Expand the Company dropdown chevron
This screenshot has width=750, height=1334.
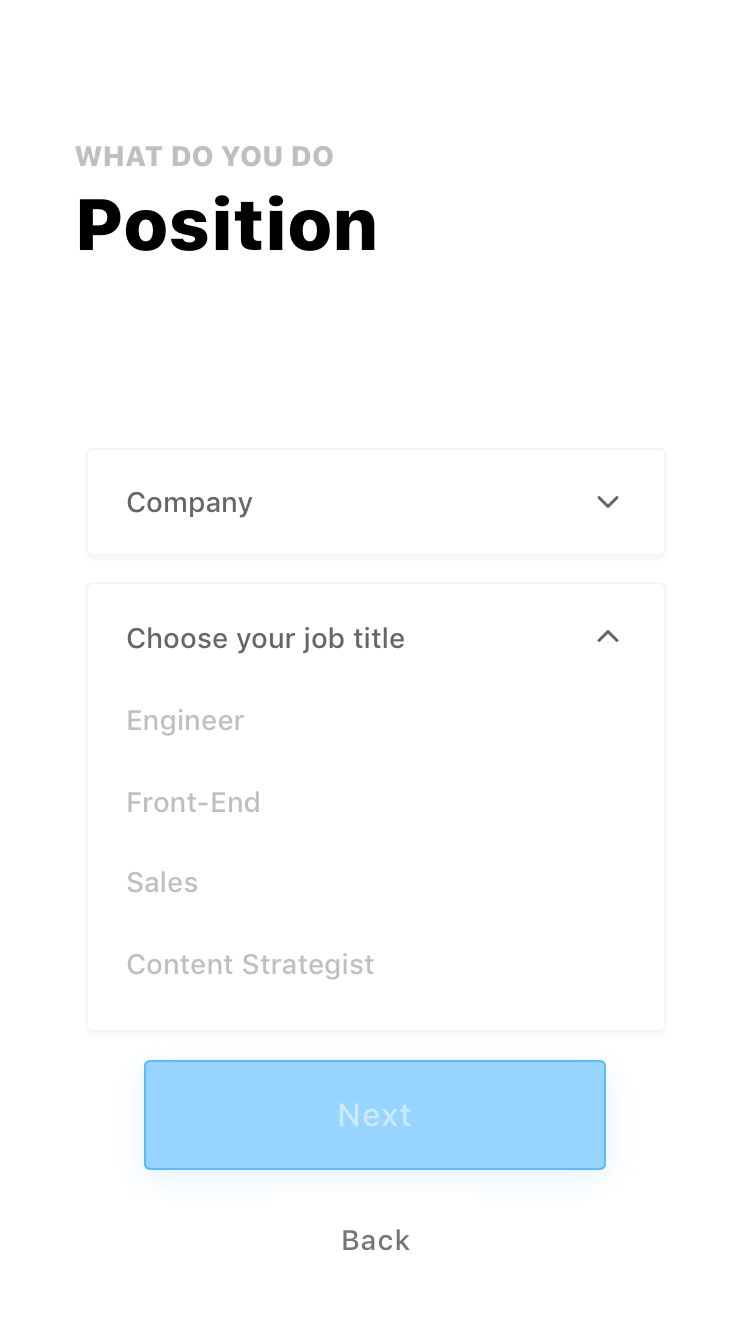(608, 502)
